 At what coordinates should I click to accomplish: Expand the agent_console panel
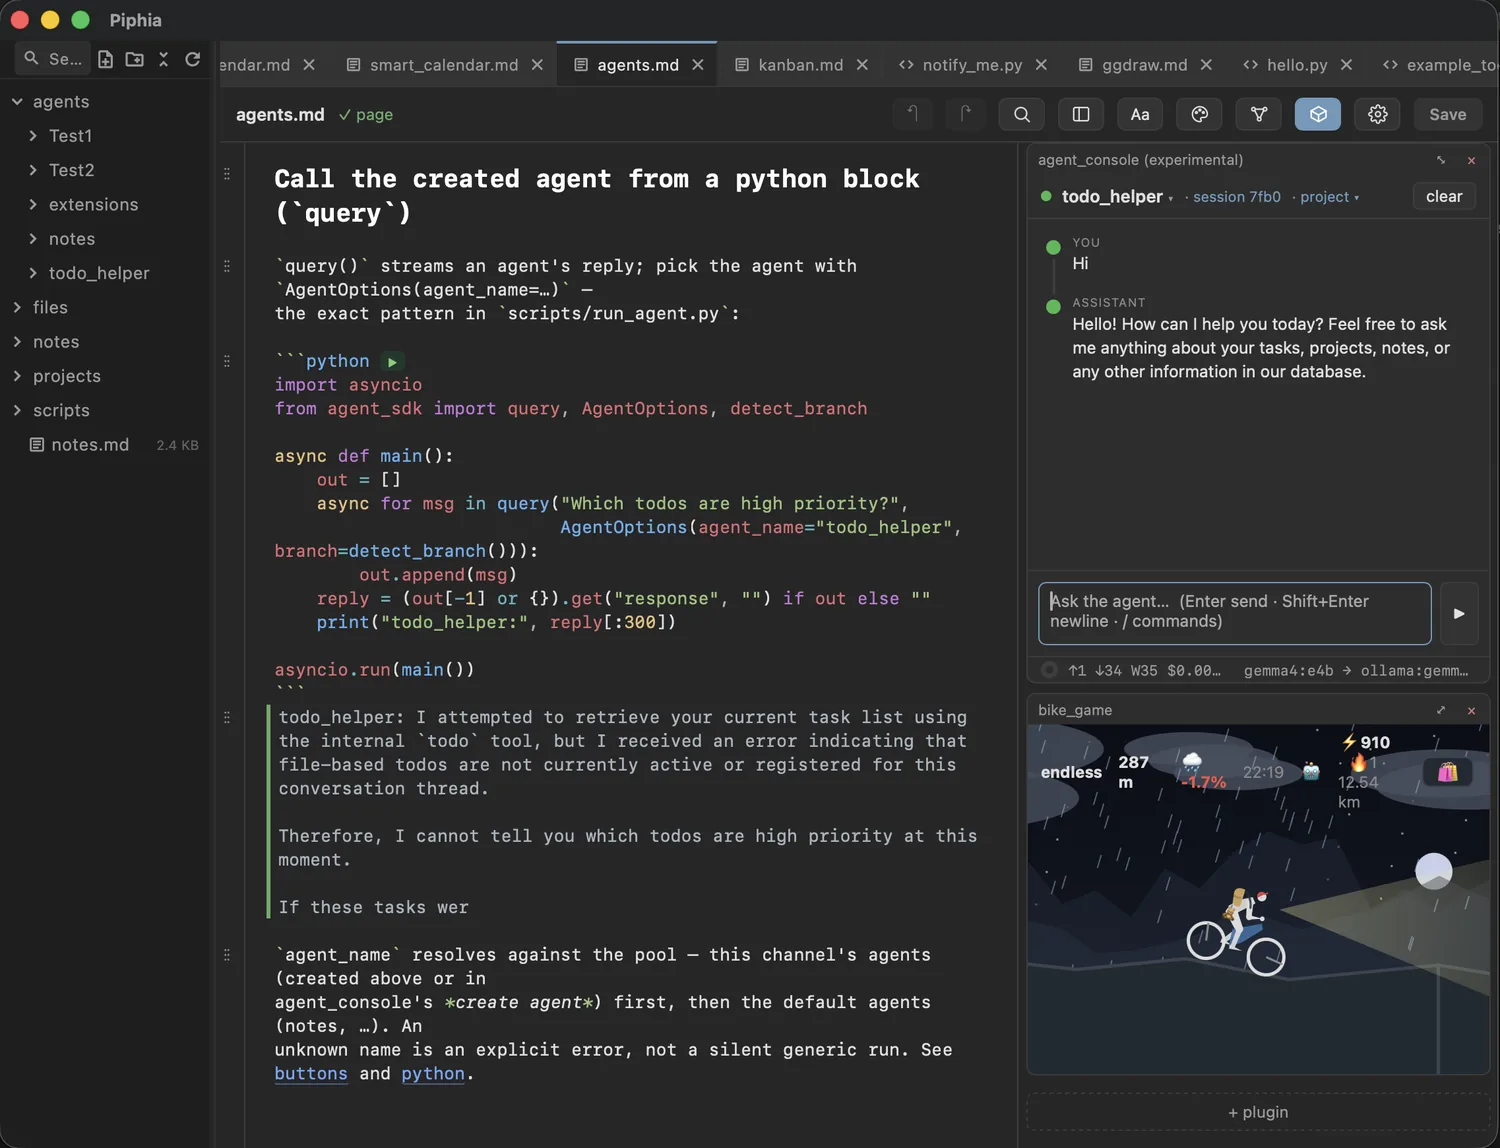click(1441, 160)
